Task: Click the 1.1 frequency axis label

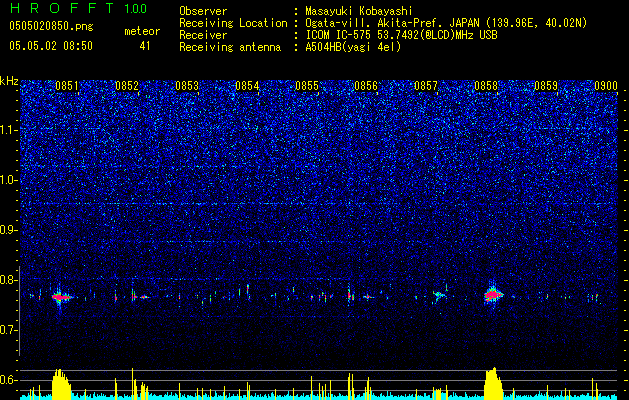Action: point(9,130)
